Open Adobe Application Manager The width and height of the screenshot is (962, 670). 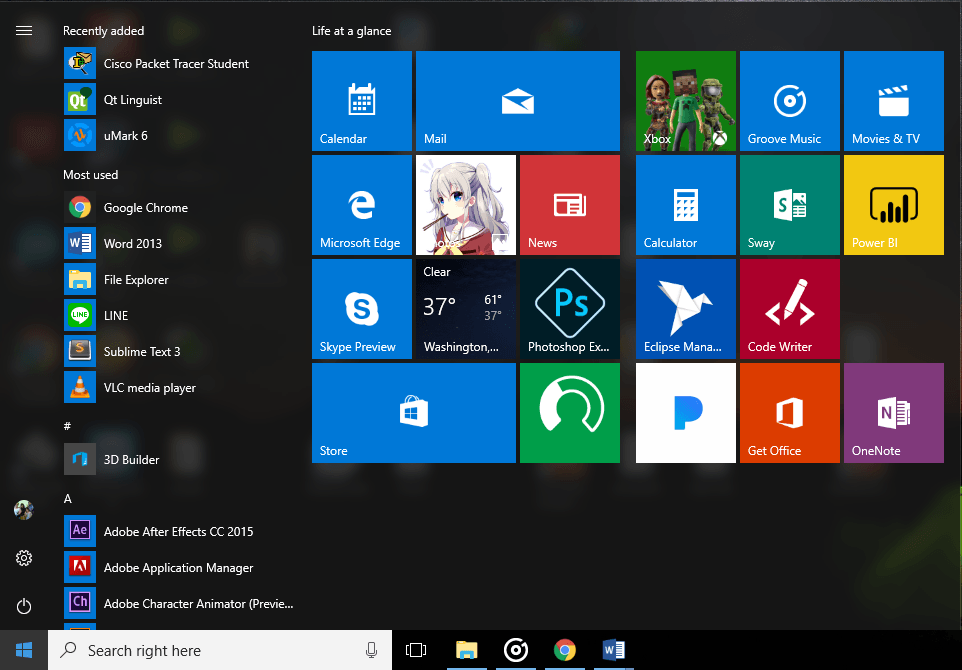click(x=178, y=568)
